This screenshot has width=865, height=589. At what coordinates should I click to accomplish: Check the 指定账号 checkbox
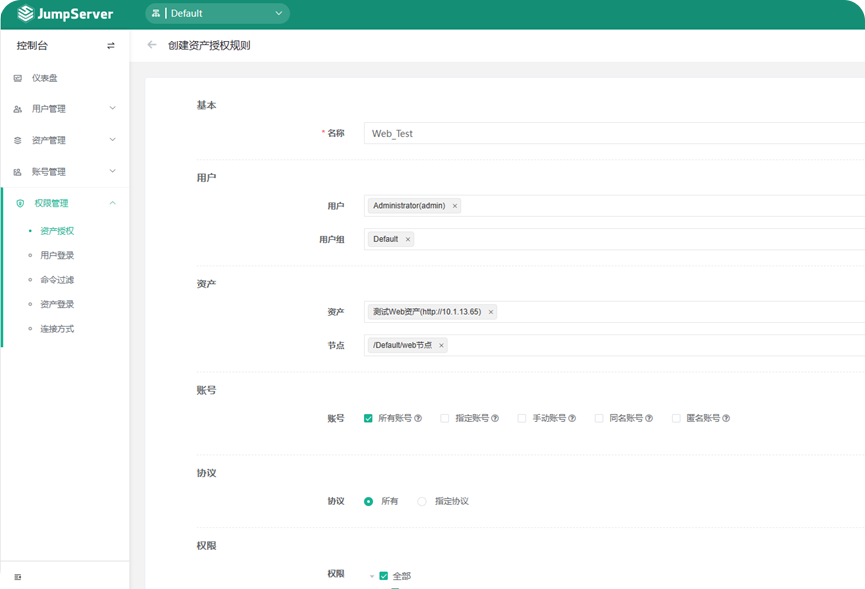445,419
